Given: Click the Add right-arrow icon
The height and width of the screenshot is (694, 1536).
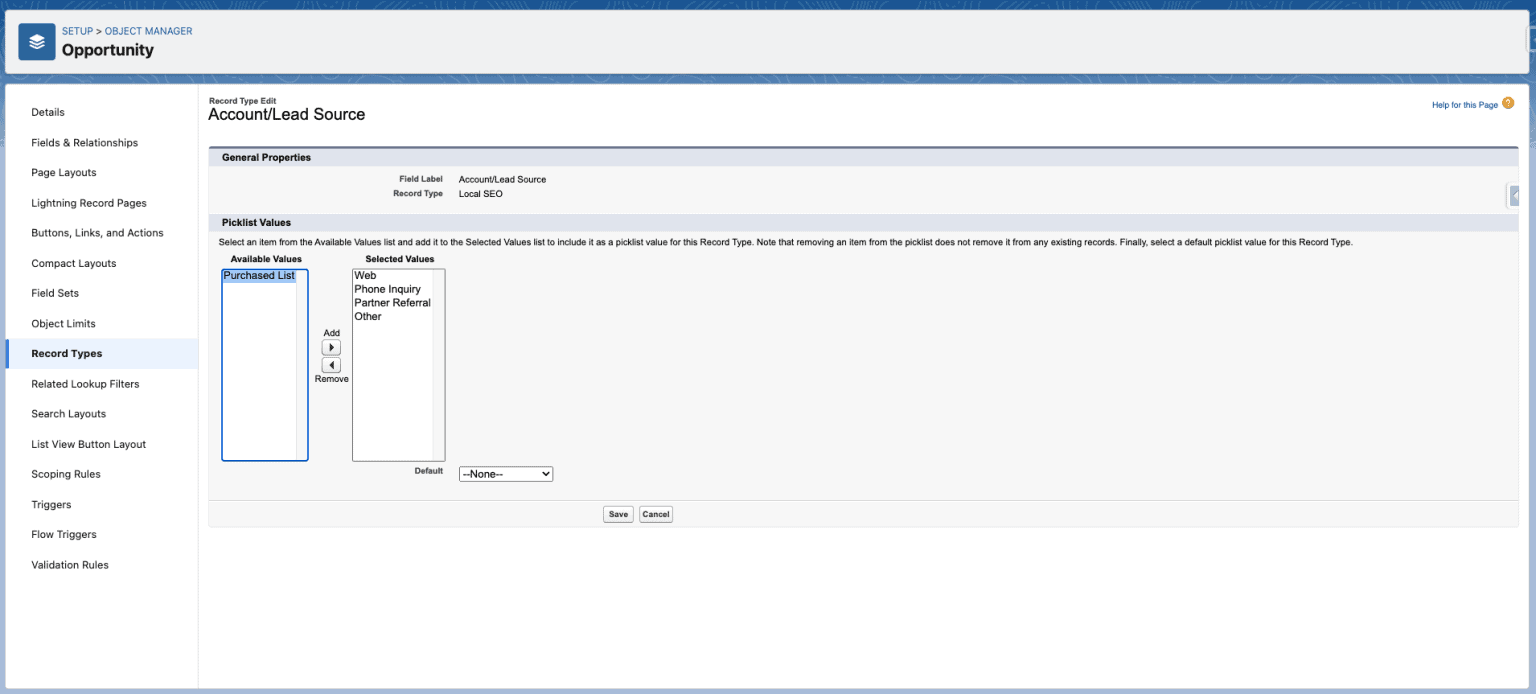Looking at the screenshot, I should [331, 347].
